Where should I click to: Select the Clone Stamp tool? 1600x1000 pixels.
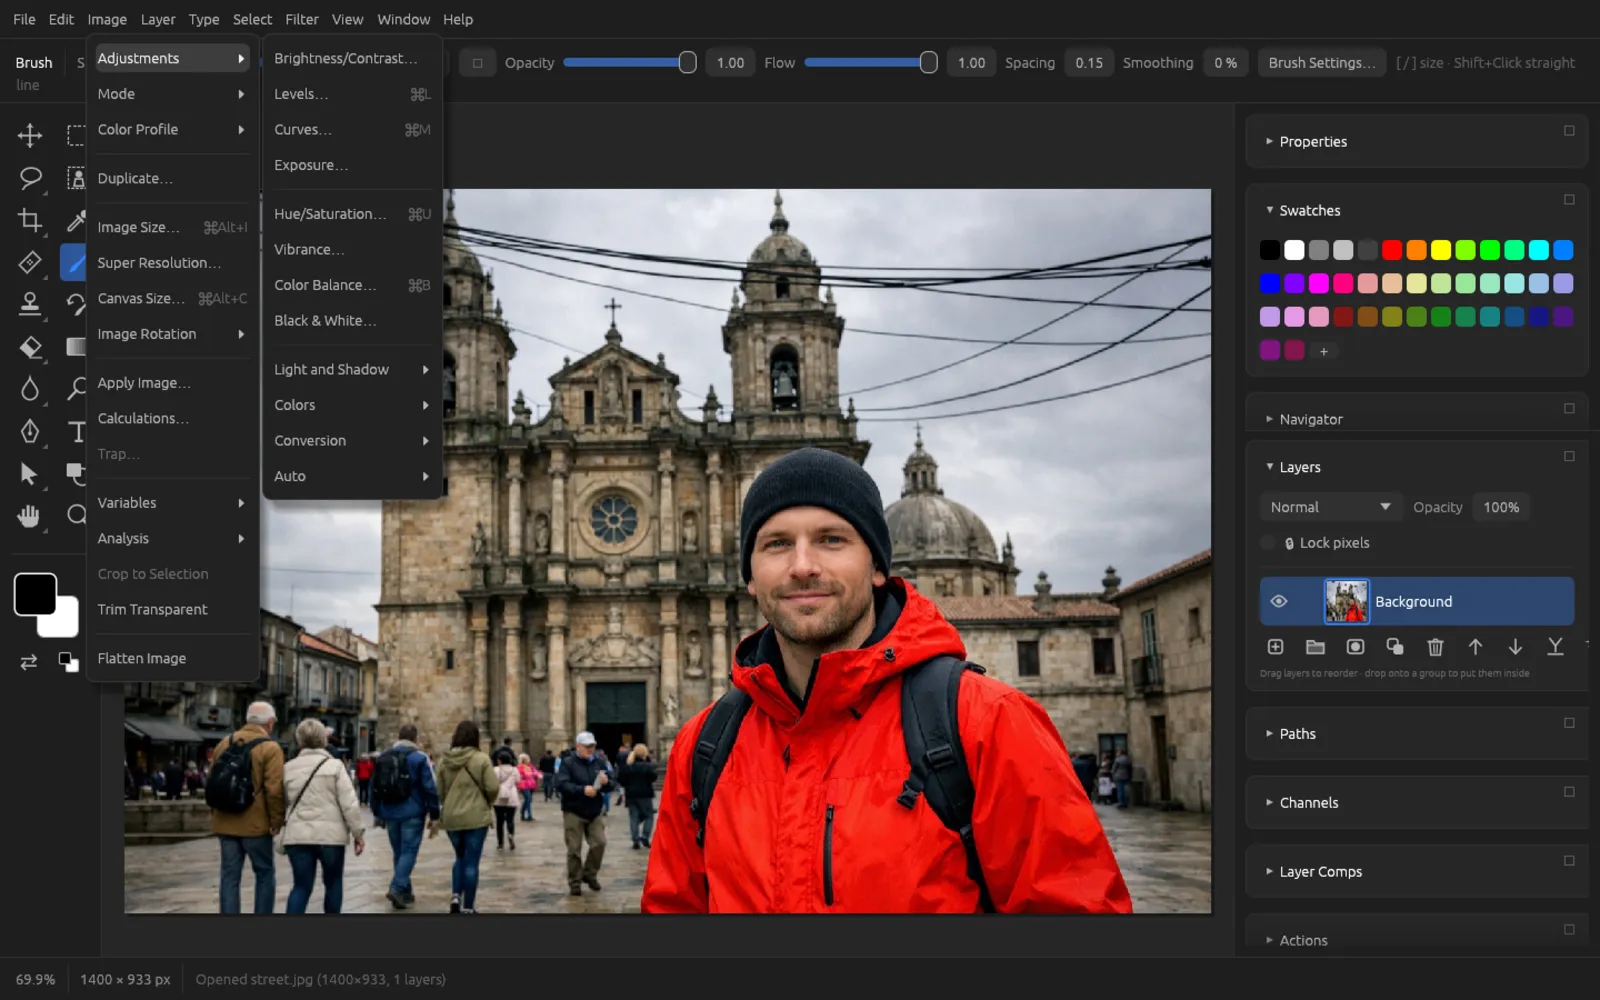coord(30,304)
